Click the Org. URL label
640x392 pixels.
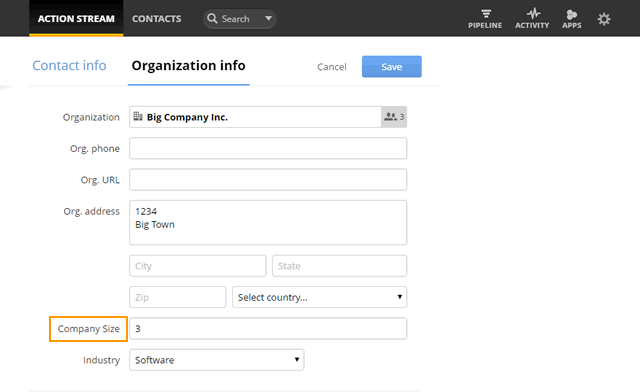click(100, 180)
